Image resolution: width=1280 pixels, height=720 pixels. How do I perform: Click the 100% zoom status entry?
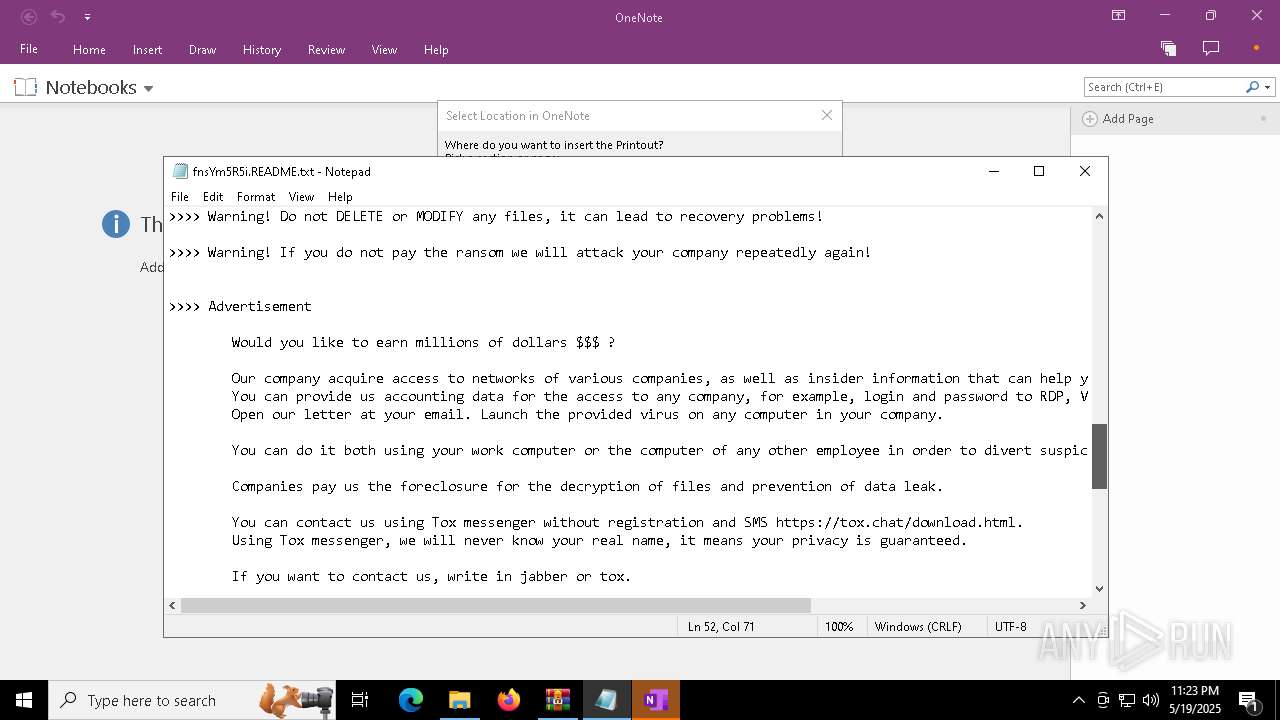tap(839, 627)
